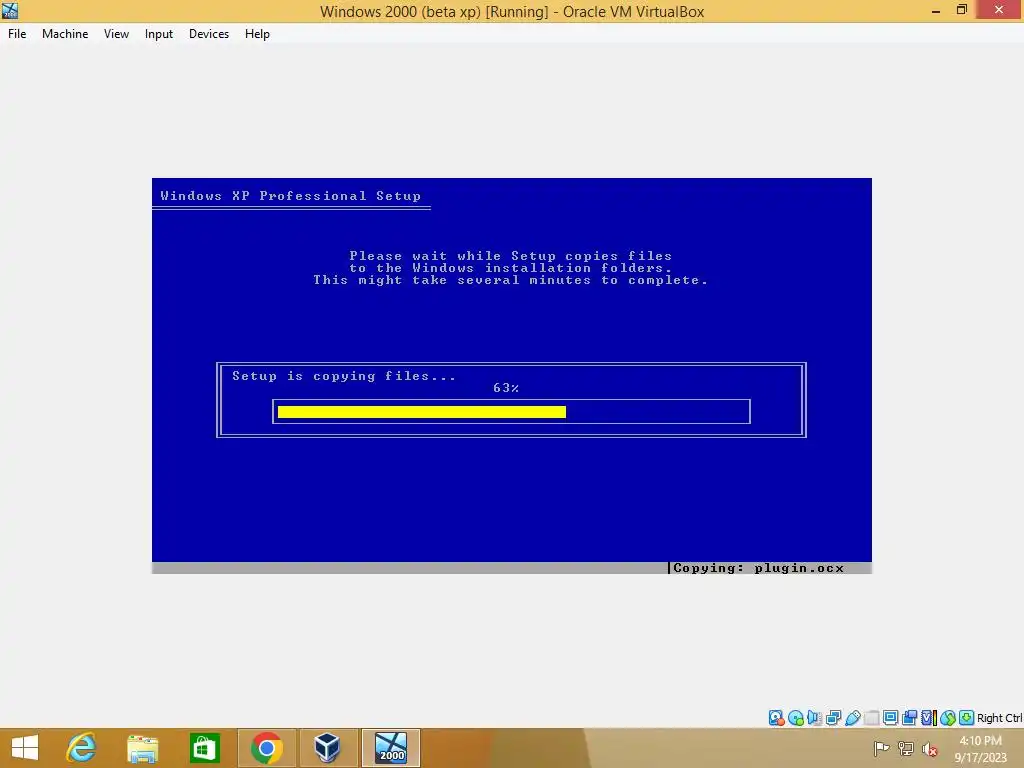Click the virtualization CPU indicator icon
This screenshot has height=768, width=1024.
(x=929, y=718)
